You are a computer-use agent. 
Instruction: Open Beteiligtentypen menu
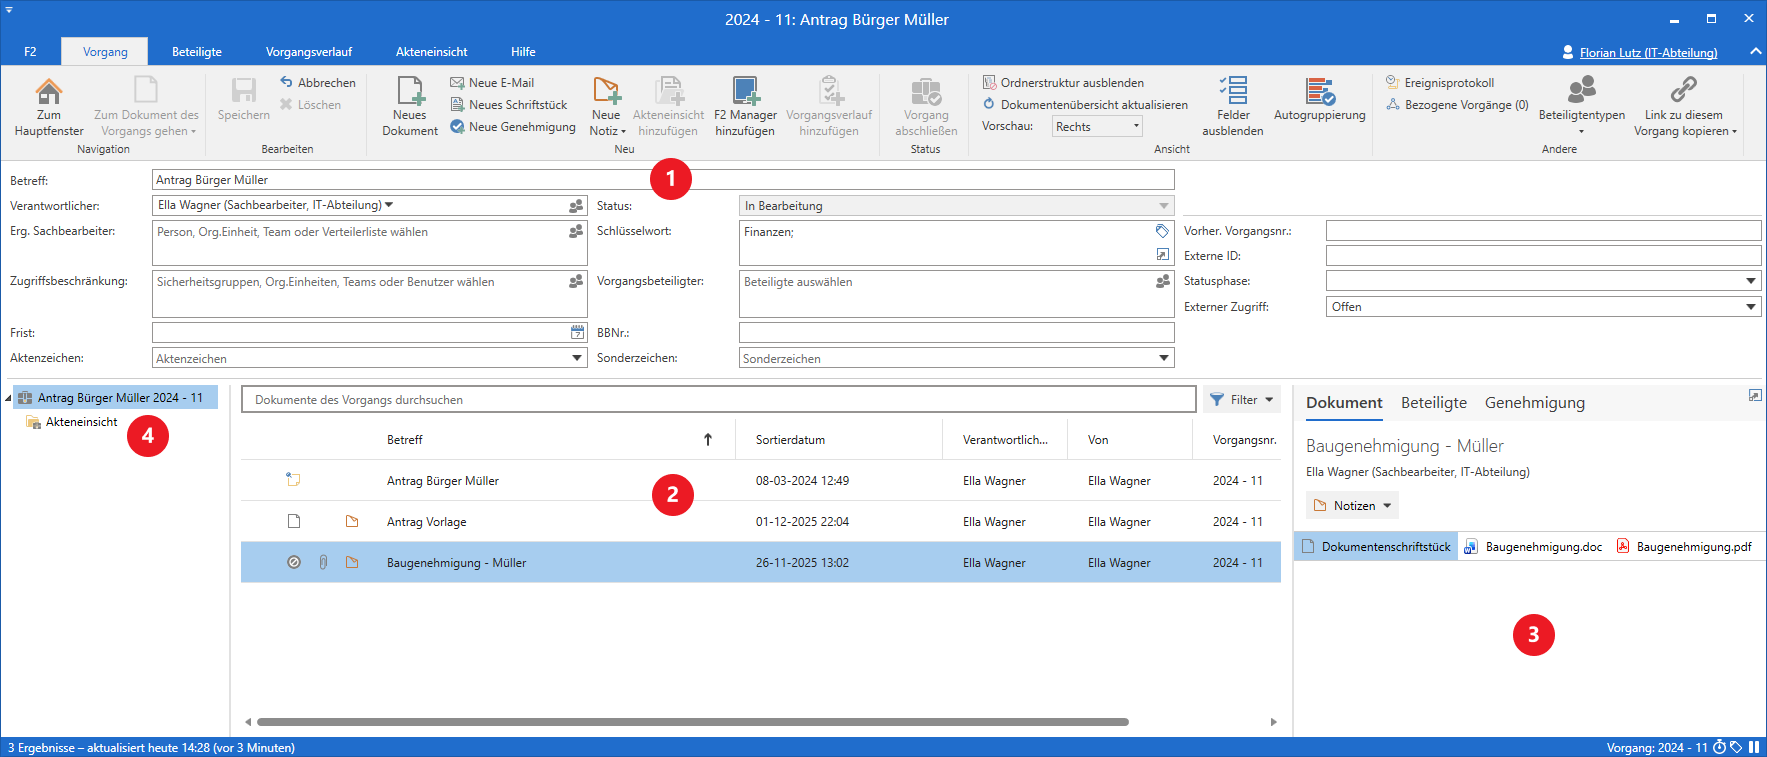click(1582, 107)
